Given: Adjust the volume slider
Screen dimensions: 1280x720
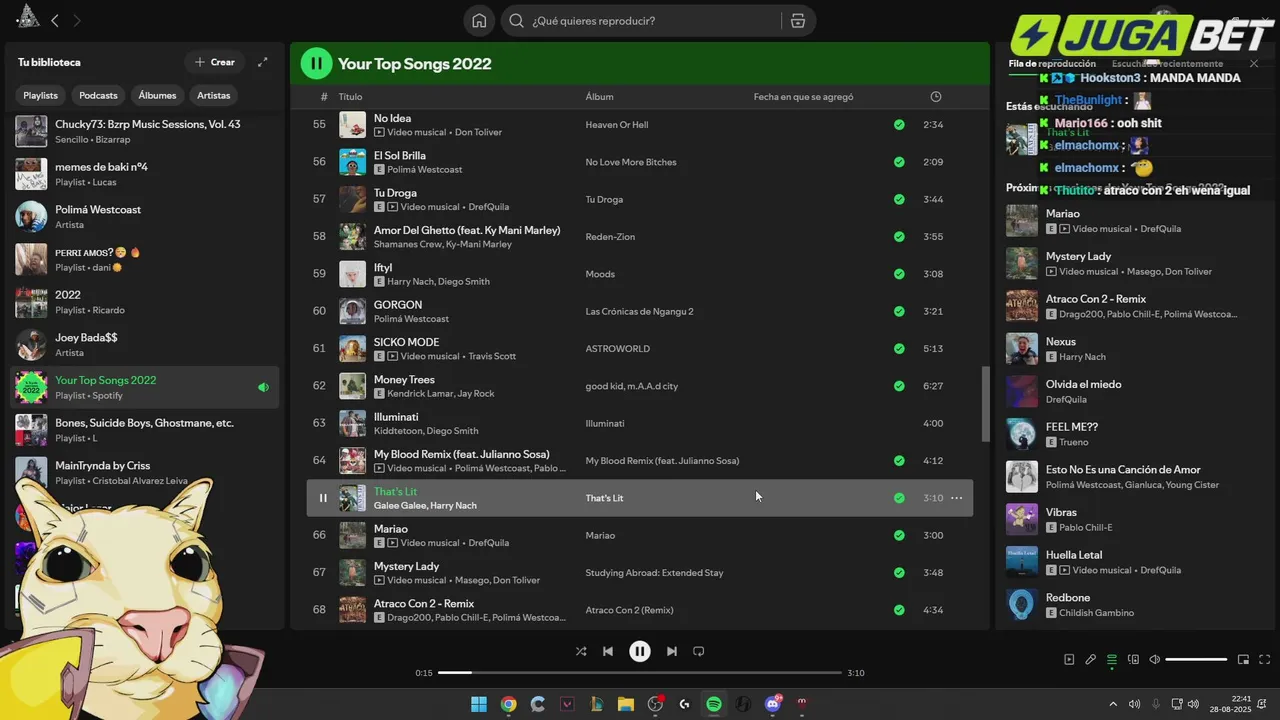Looking at the screenshot, I should pyautogui.click(x=1196, y=660).
